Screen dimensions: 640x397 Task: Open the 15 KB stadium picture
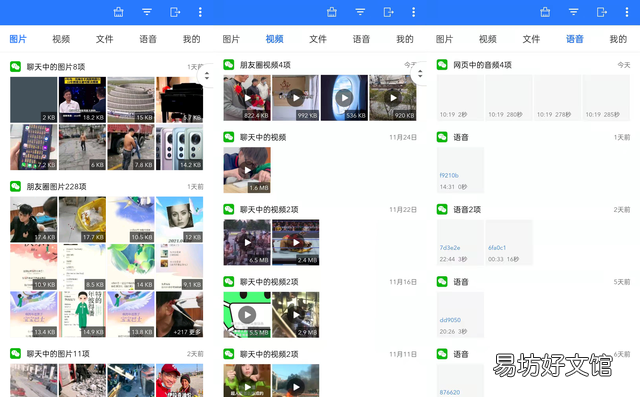[131, 100]
